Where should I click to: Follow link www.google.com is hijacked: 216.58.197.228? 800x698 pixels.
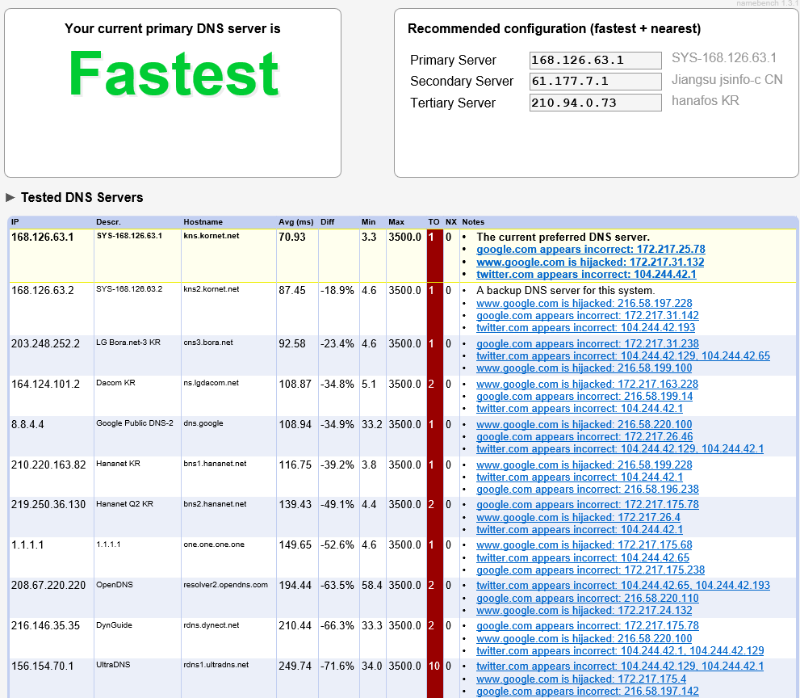(x=584, y=303)
